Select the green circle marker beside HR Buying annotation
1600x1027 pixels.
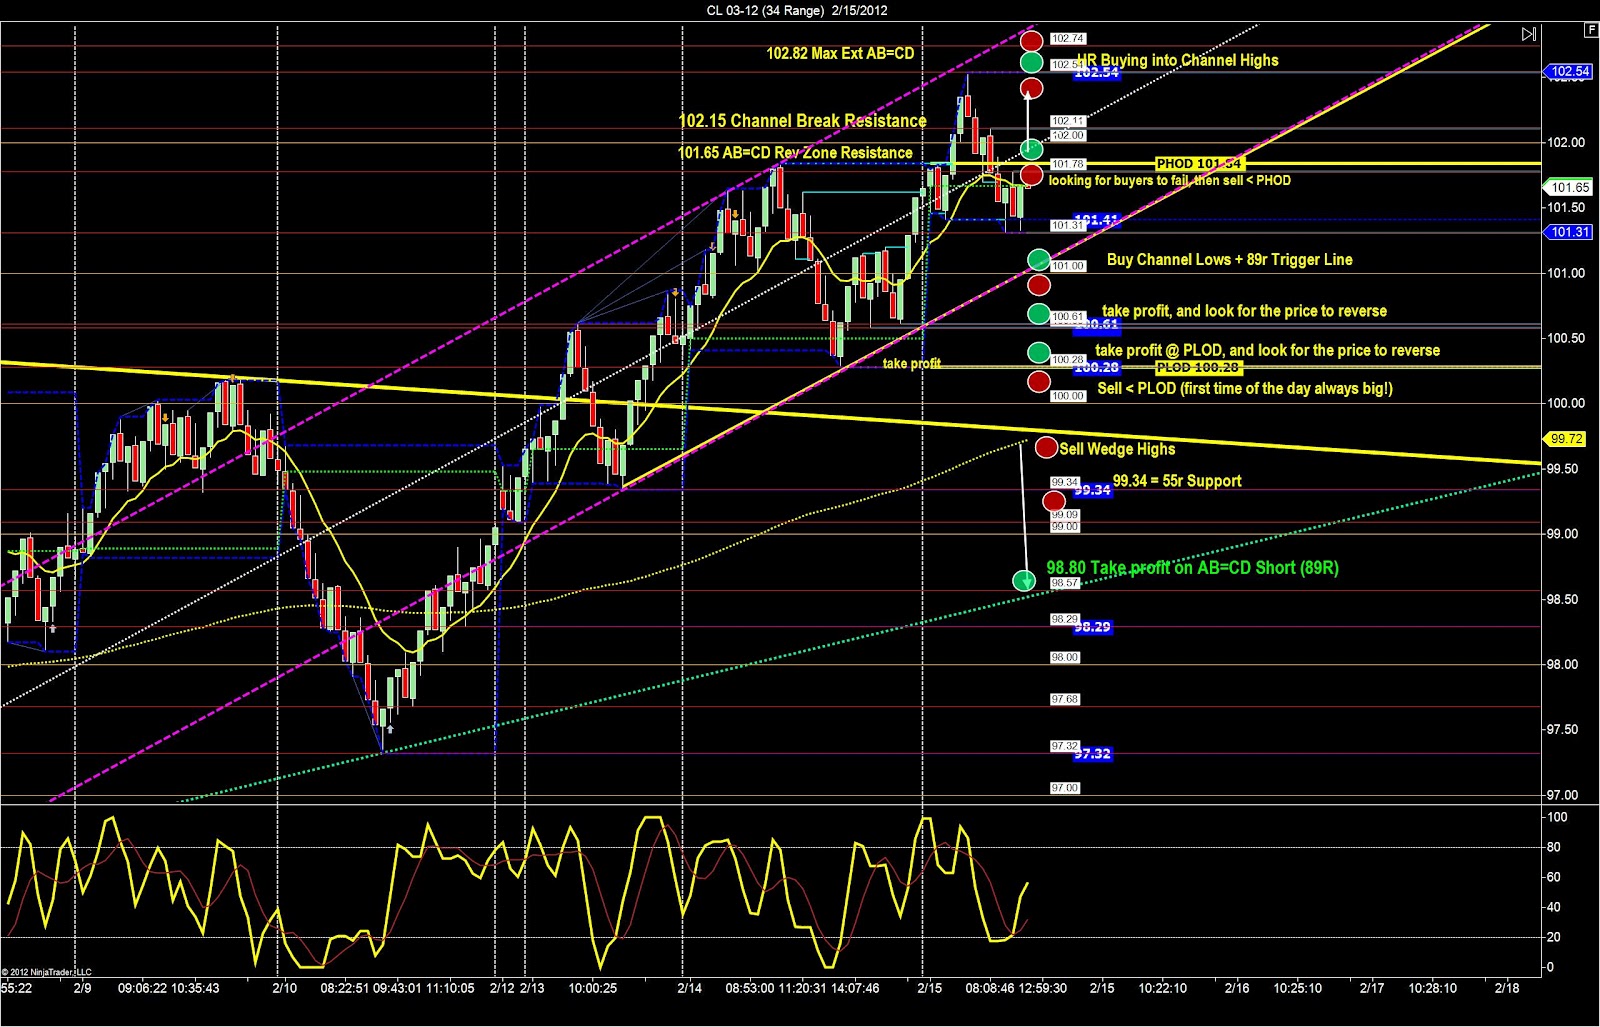click(x=1033, y=63)
